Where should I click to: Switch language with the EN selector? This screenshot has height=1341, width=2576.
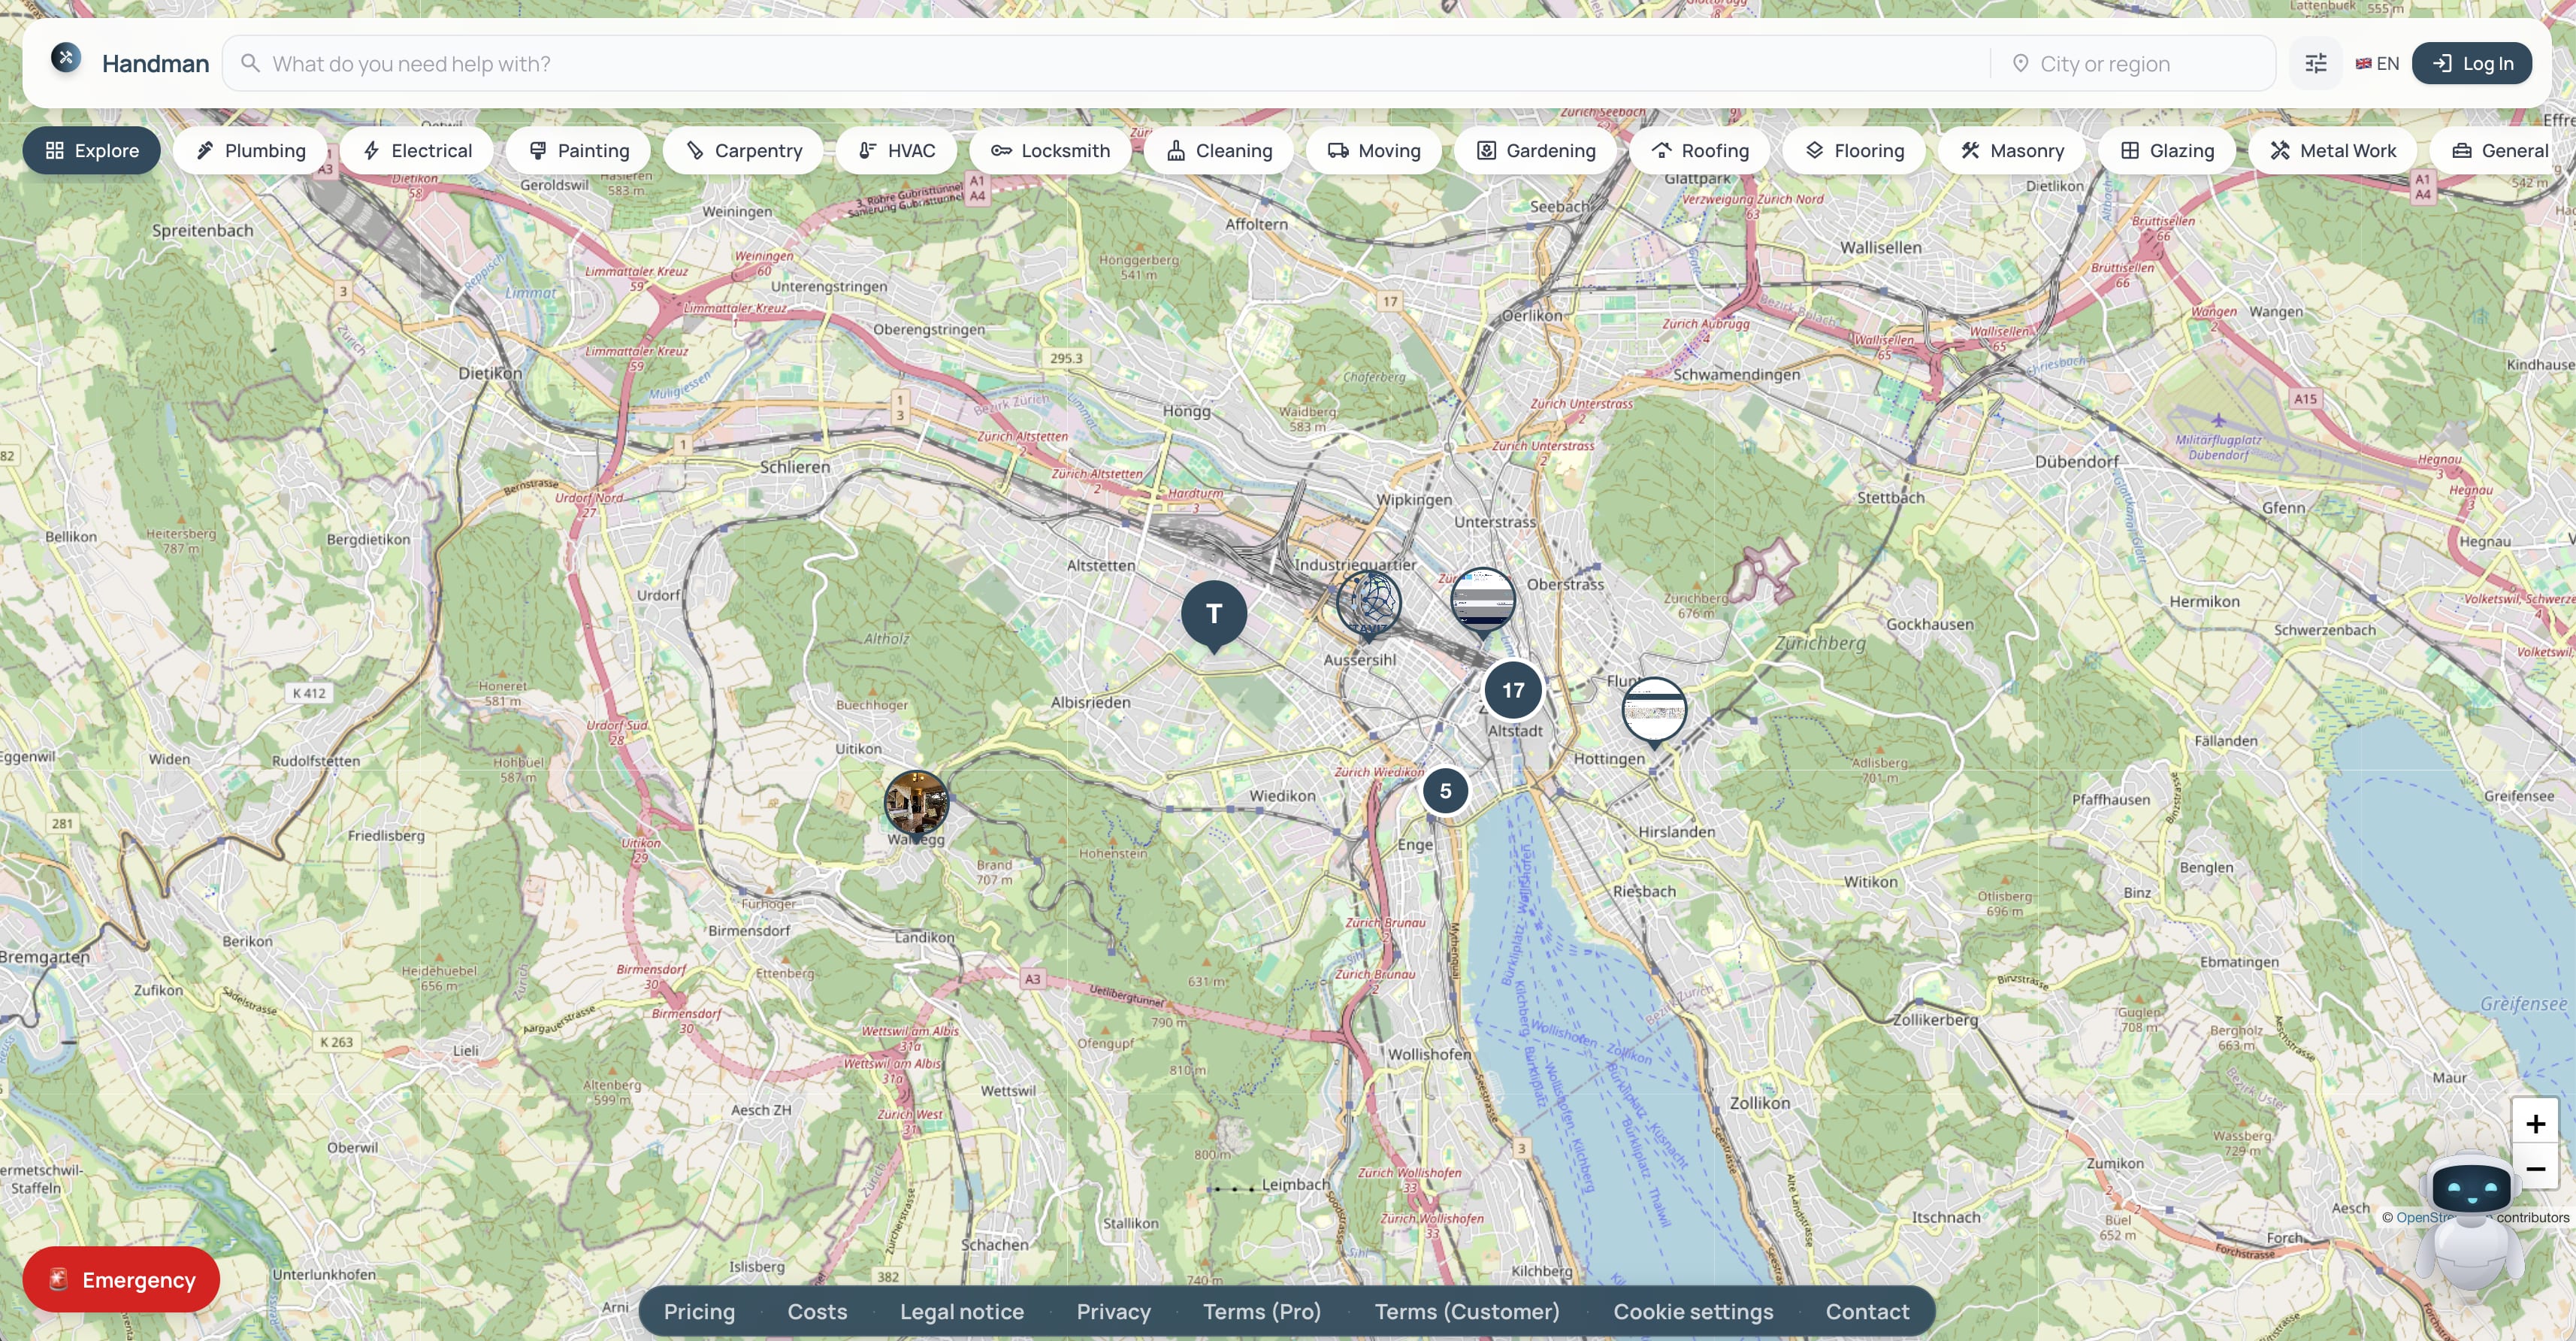(2377, 63)
